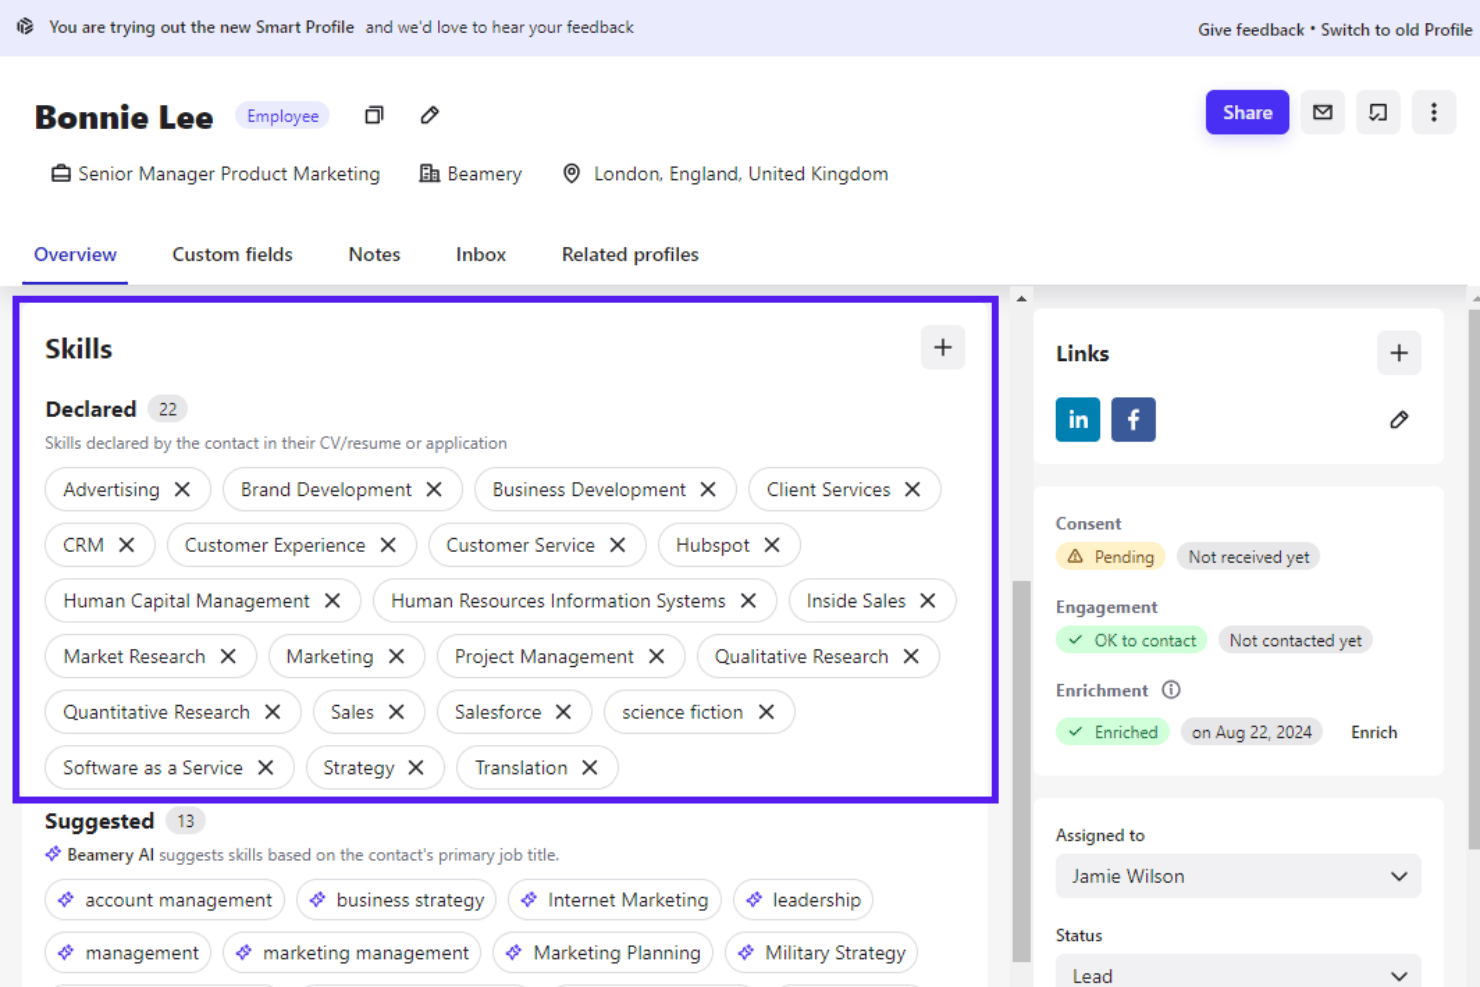Viewport: 1480px width, 987px height.
Task: Click the Give feedback link
Action: click(1251, 29)
